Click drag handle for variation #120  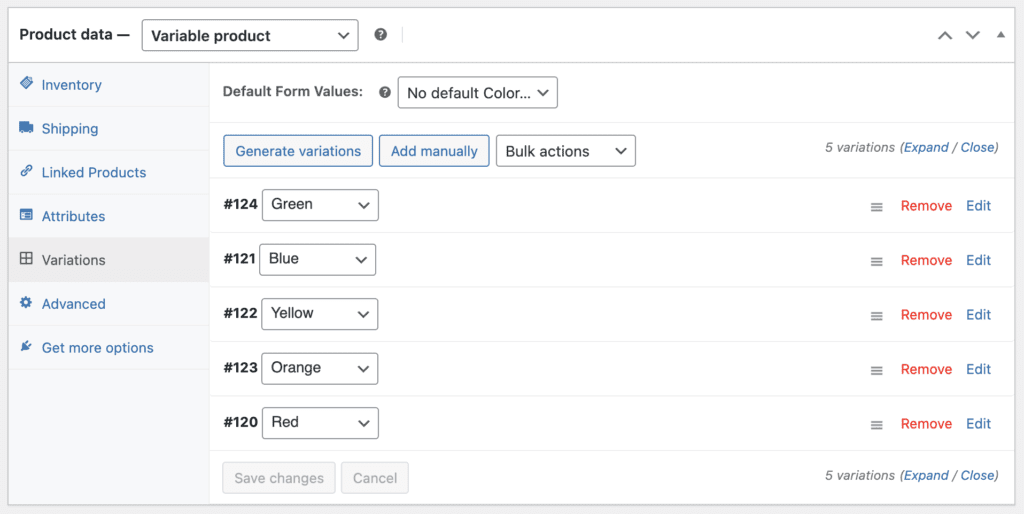pyautogui.click(x=876, y=425)
